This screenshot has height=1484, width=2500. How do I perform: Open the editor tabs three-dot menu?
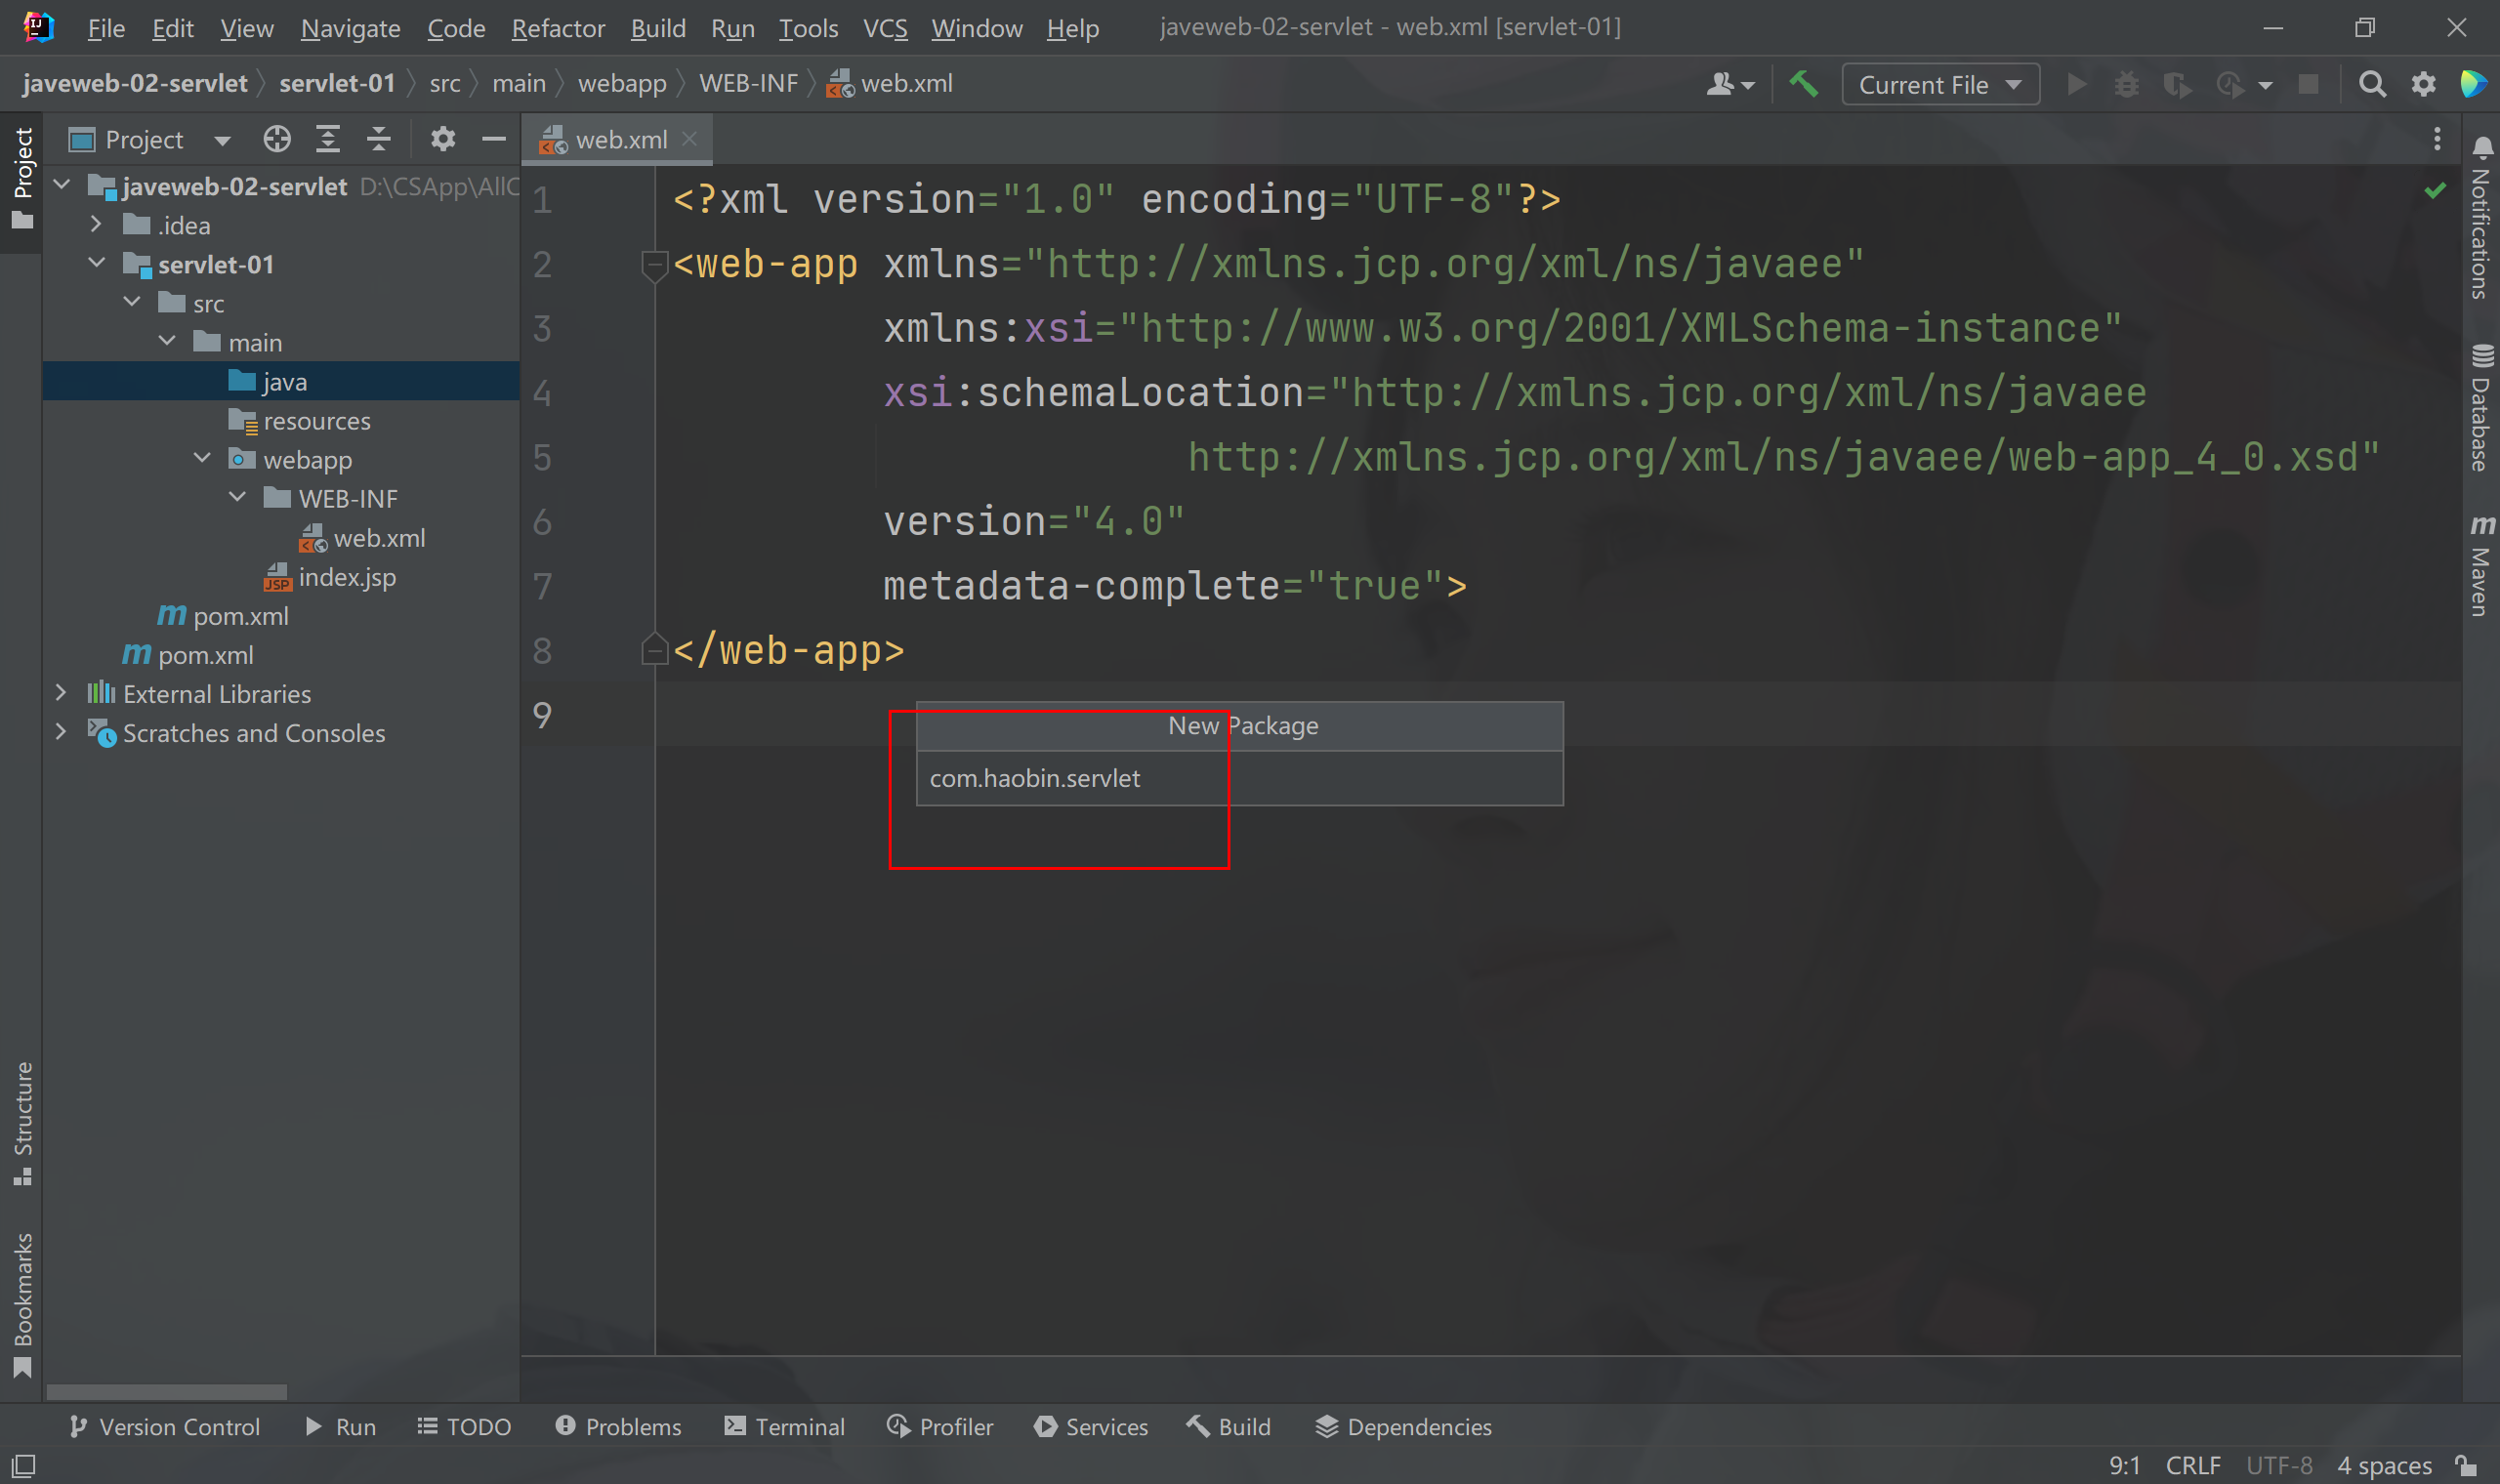[x=2436, y=139]
